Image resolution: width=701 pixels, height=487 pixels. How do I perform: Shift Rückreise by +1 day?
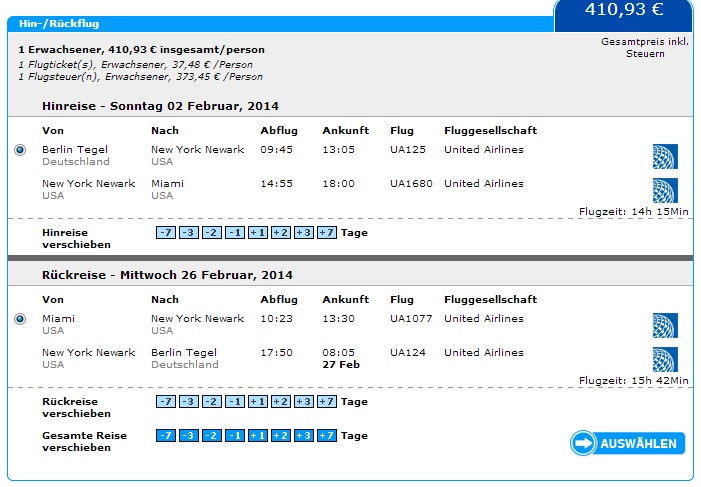[258, 402]
